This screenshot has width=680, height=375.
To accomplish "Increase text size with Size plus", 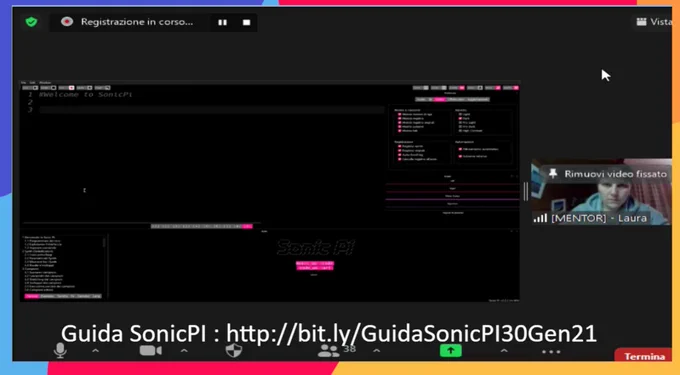I will tap(439, 88).
